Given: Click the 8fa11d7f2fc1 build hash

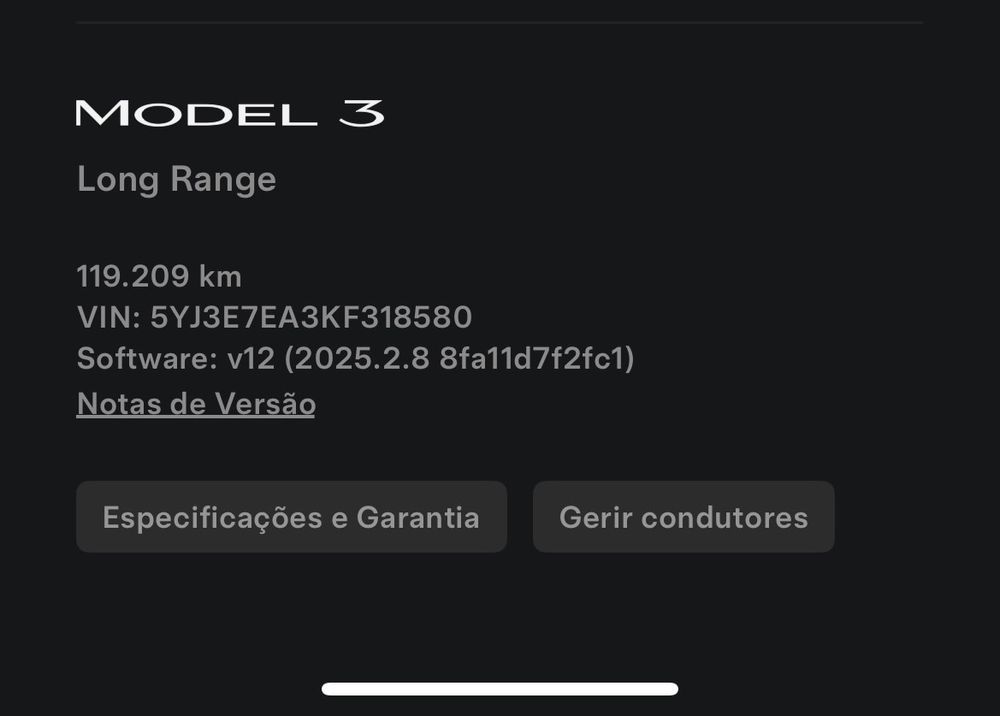Looking at the screenshot, I should coord(532,358).
